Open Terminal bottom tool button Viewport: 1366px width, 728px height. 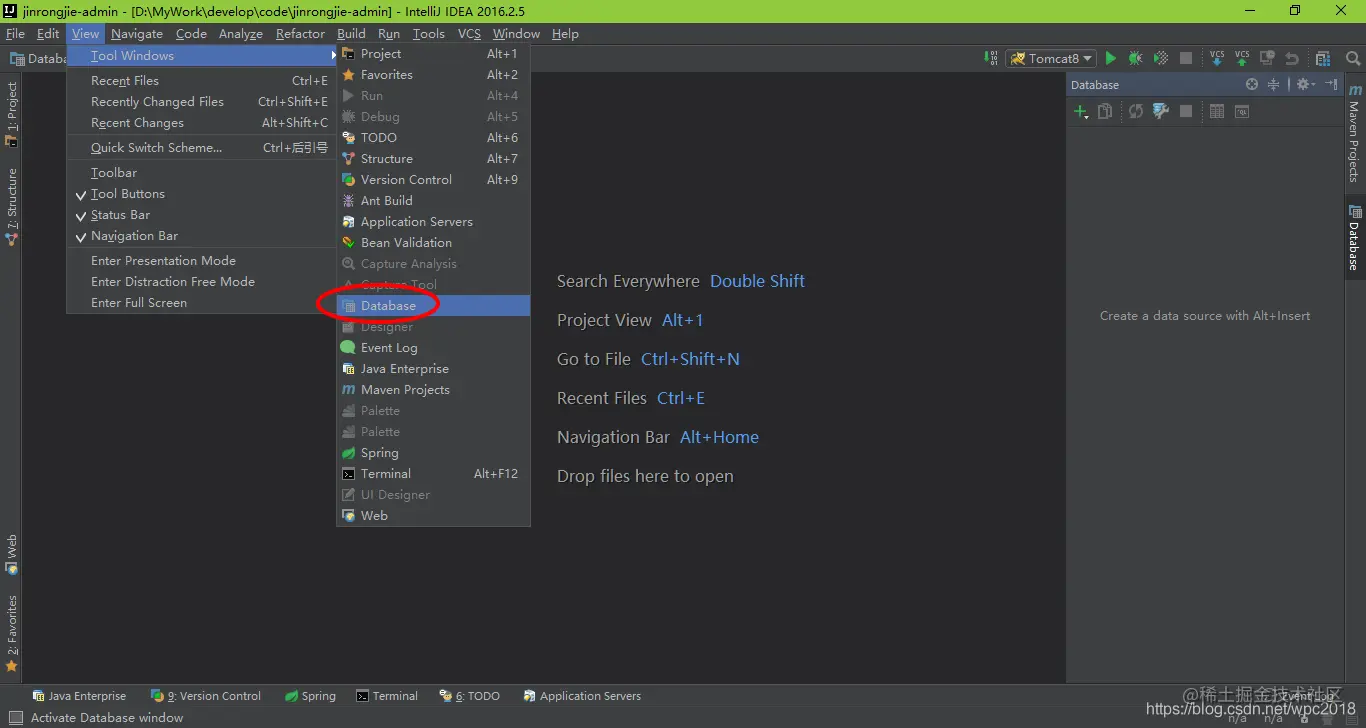[x=387, y=696]
